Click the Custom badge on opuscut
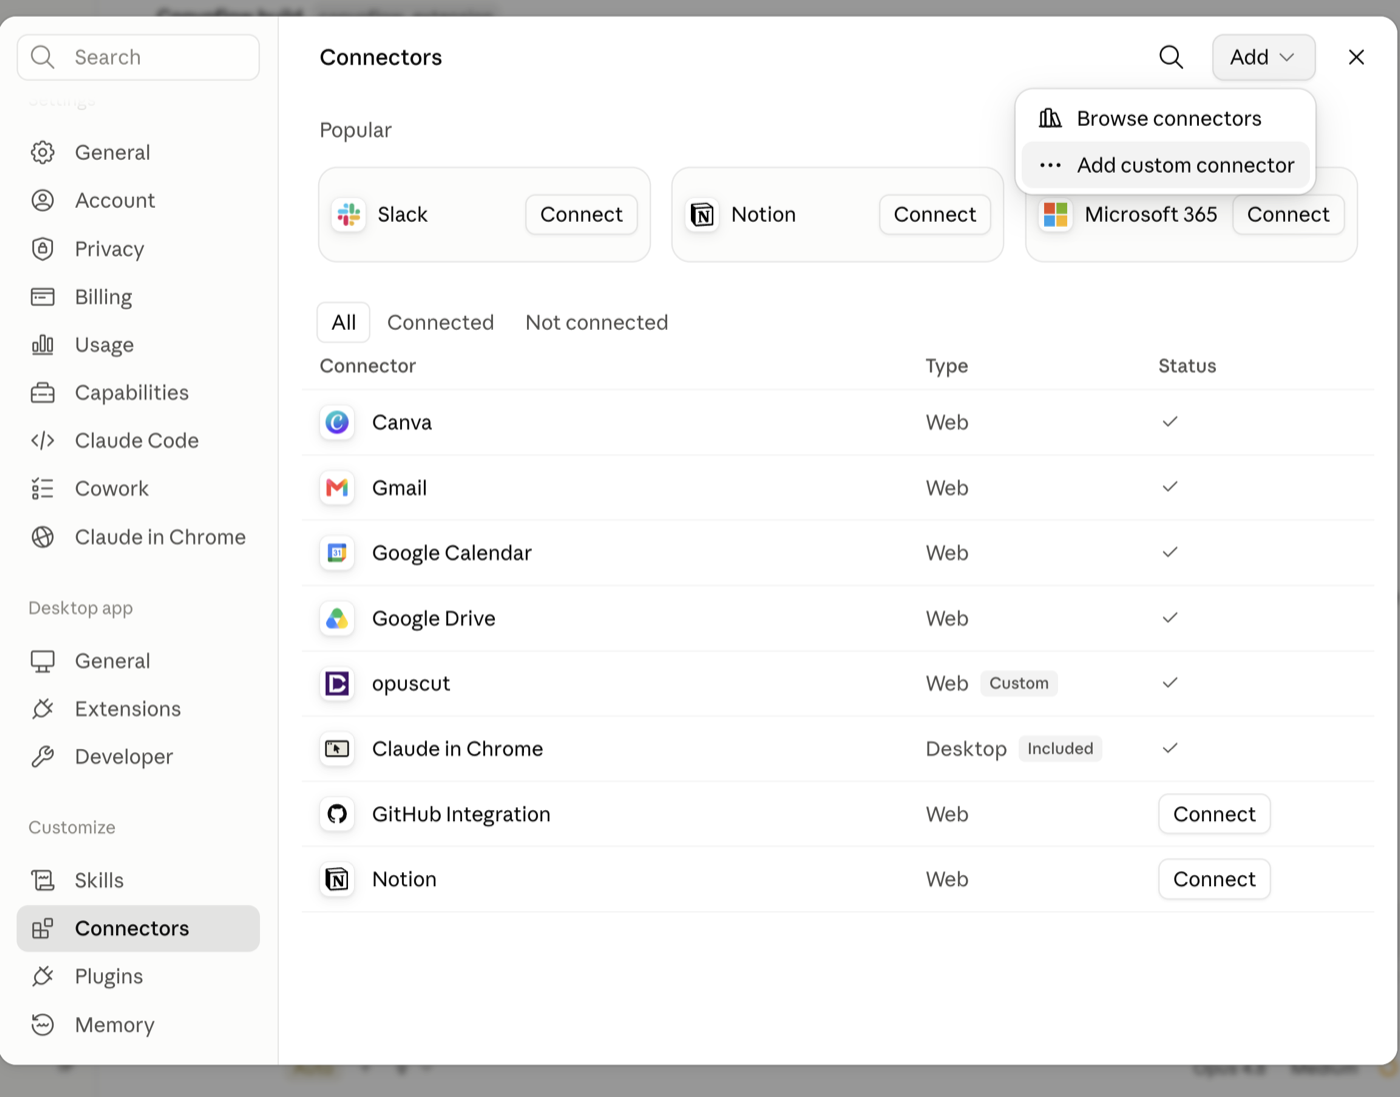1400x1097 pixels. pyautogui.click(x=1019, y=683)
